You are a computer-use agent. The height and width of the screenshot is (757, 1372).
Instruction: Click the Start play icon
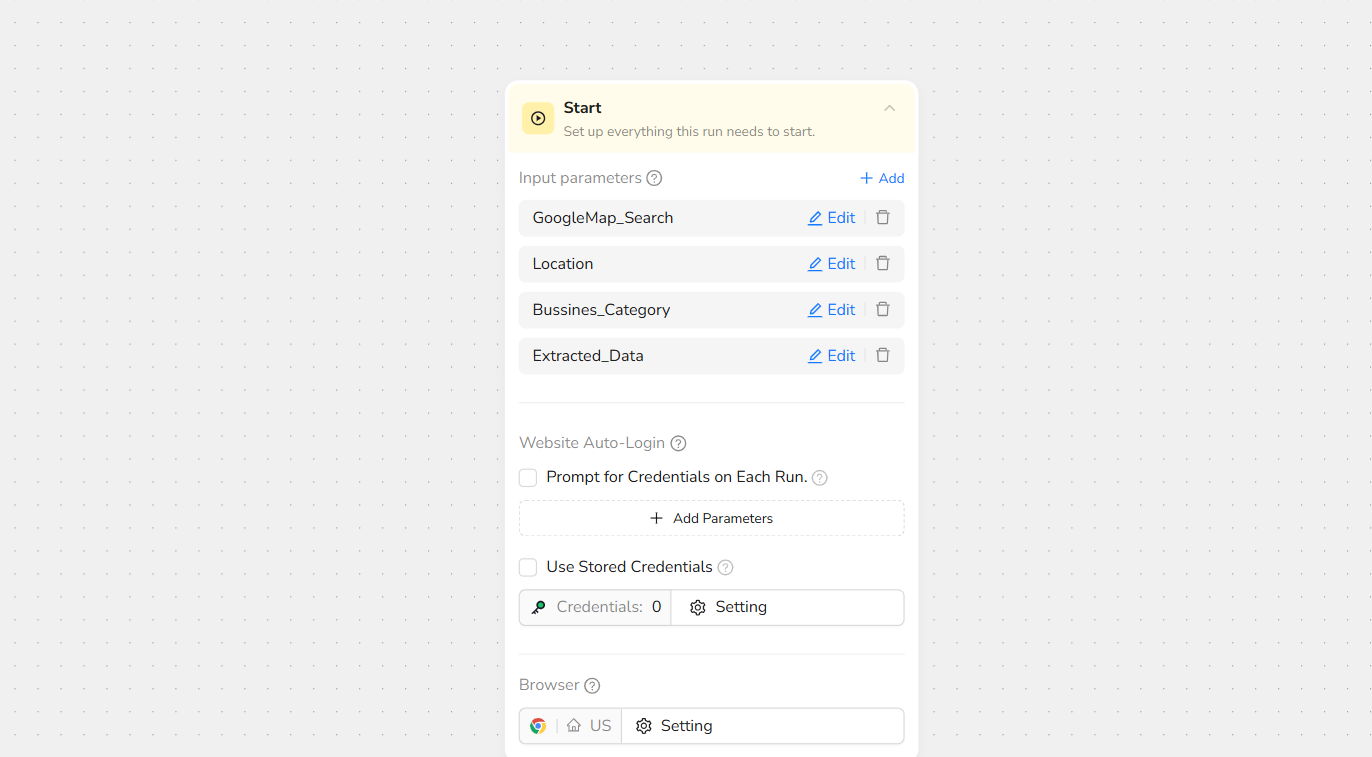[x=538, y=118]
